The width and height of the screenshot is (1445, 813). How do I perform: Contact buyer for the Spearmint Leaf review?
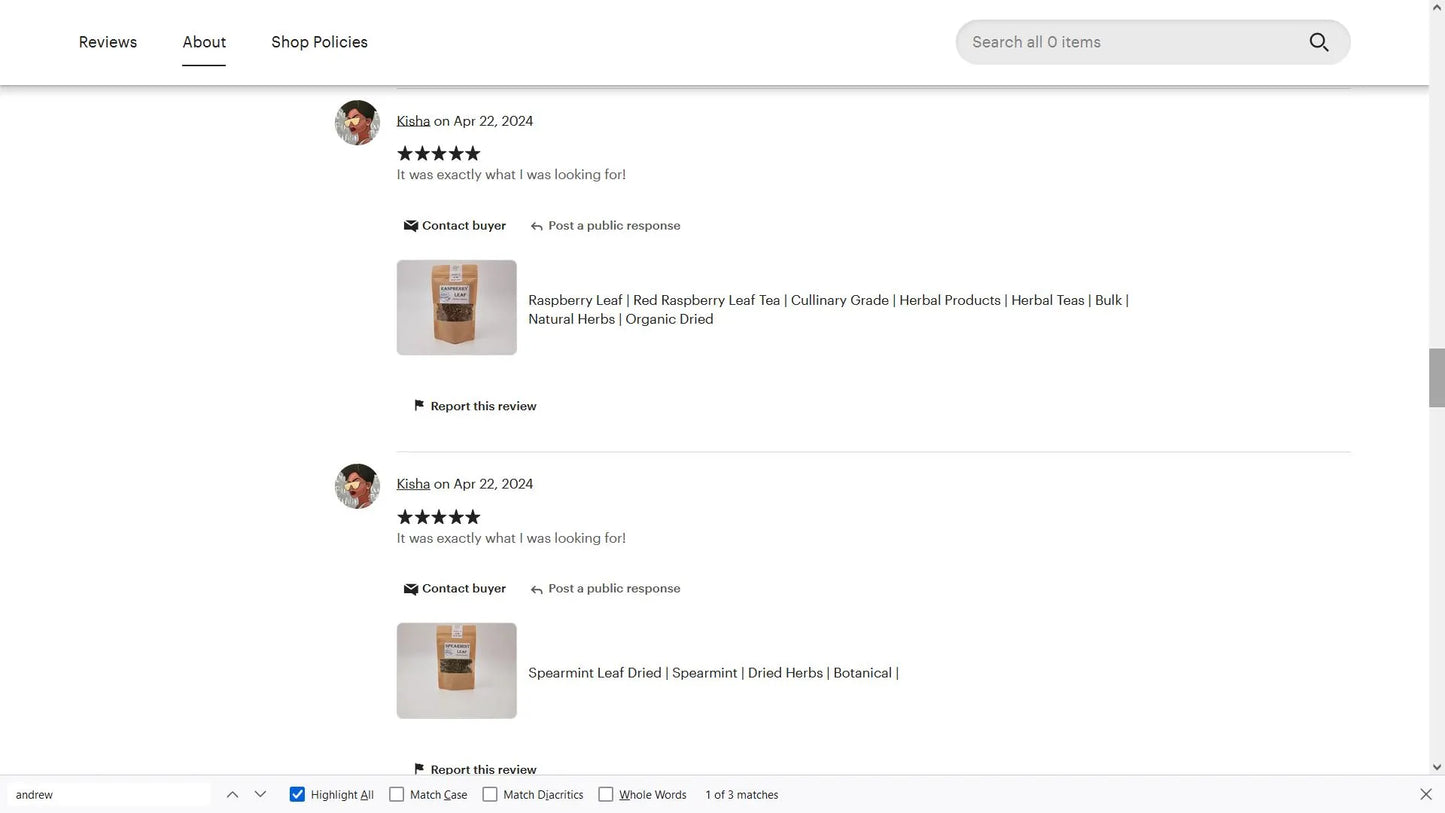(455, 589)
